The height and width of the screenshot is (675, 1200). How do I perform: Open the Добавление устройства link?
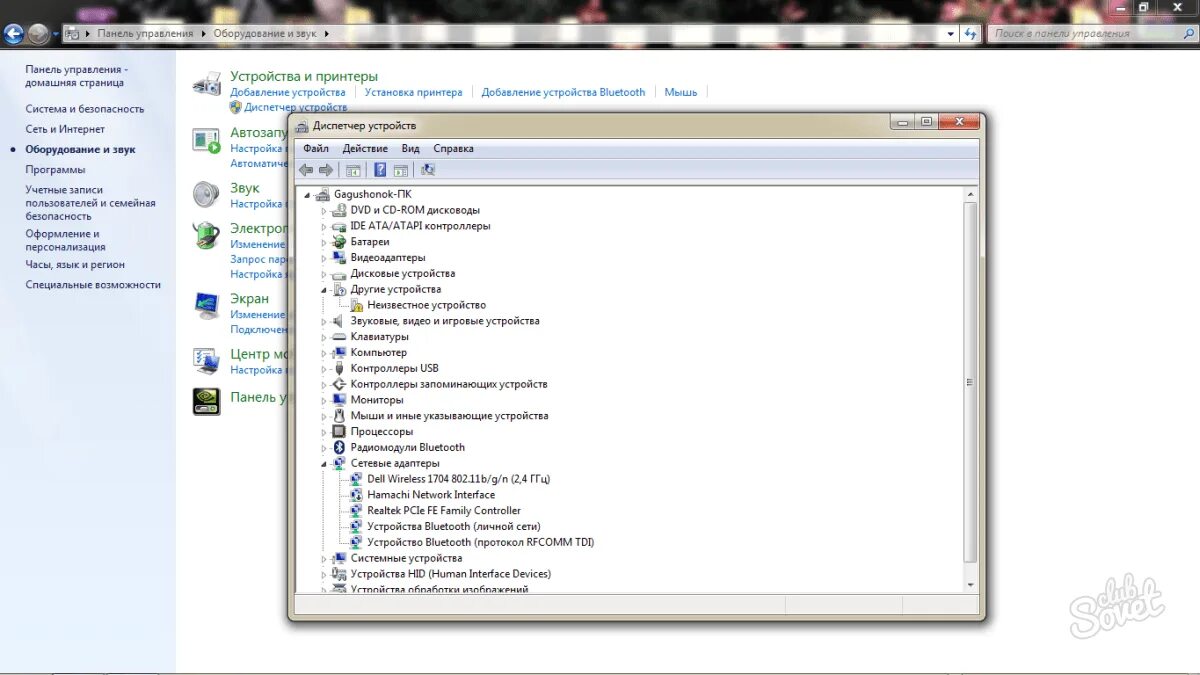(x=288, y=92)
